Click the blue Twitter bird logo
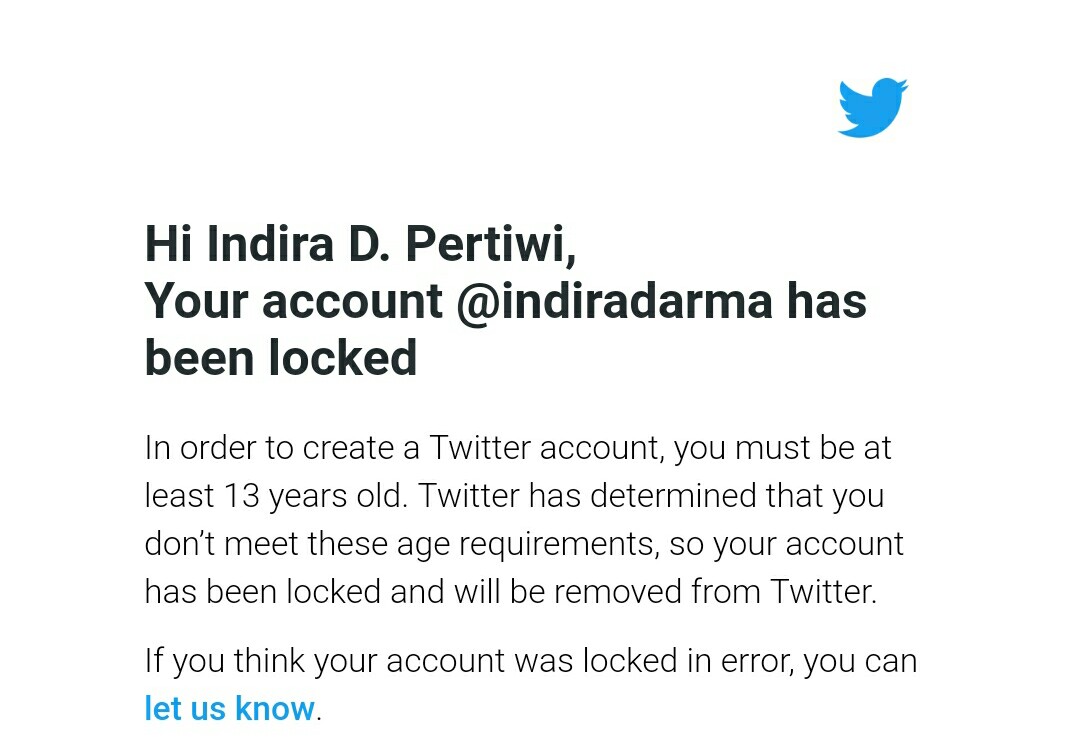The width and height of the screenshot is (1080, 751). (872, 107)
